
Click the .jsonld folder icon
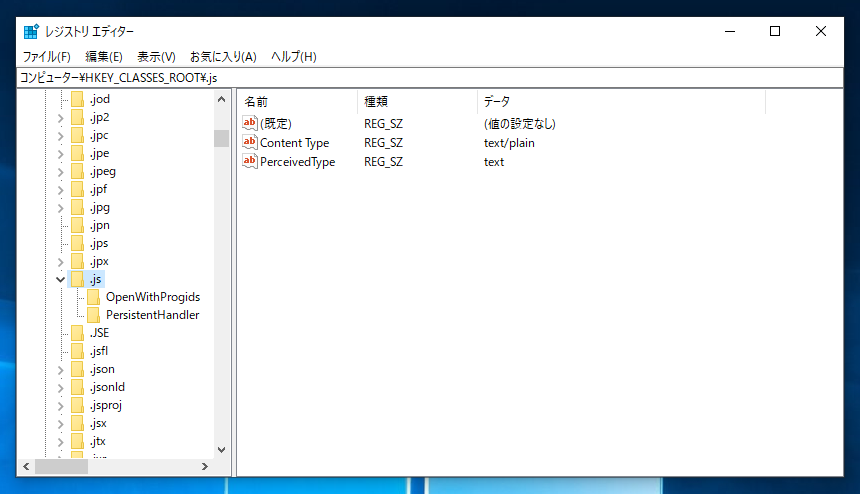[77, 388]
